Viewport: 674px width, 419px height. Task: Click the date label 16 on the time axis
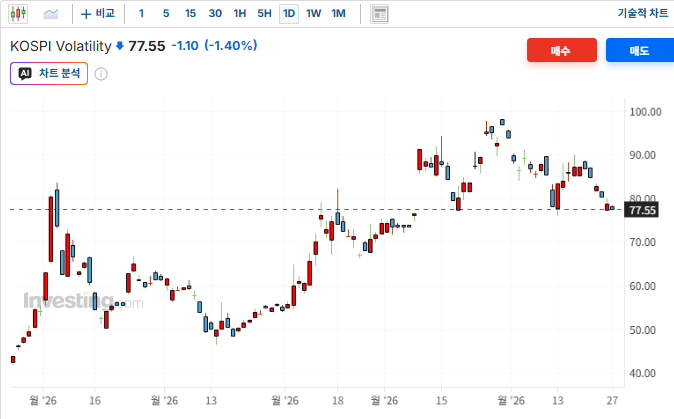[95, 401]
